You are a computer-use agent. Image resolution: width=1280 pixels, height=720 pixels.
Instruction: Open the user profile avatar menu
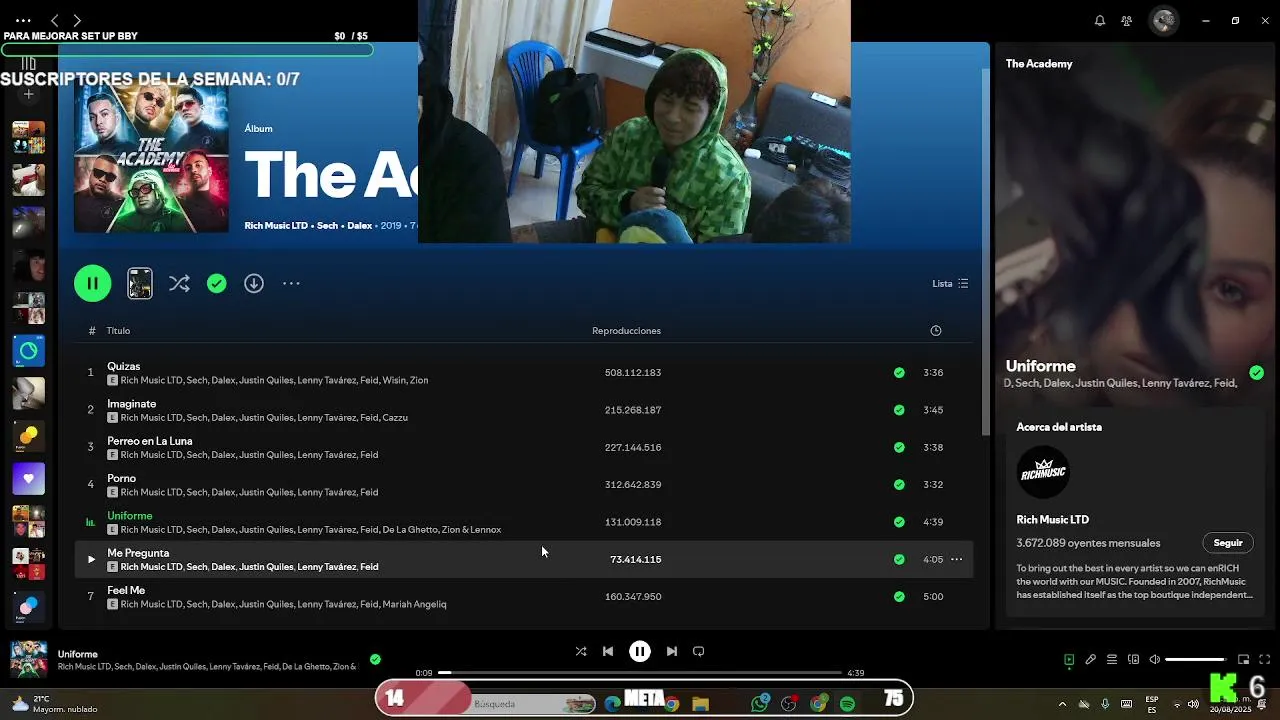tap(1163, 20)
